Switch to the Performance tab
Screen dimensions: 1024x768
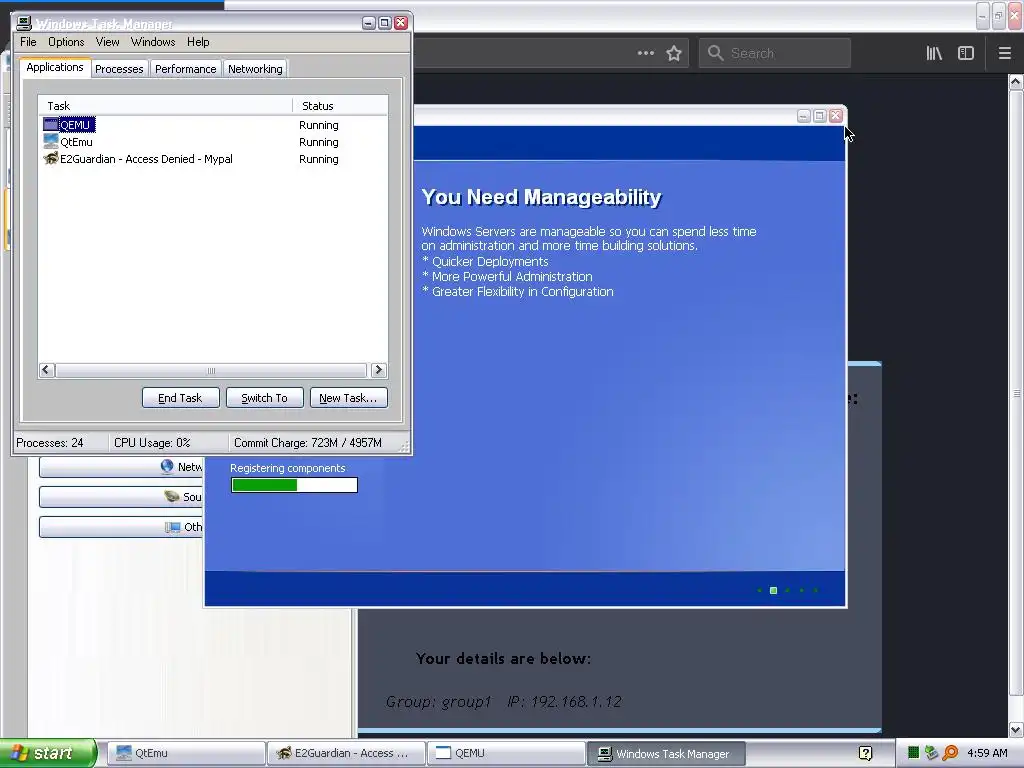[185, 69]
